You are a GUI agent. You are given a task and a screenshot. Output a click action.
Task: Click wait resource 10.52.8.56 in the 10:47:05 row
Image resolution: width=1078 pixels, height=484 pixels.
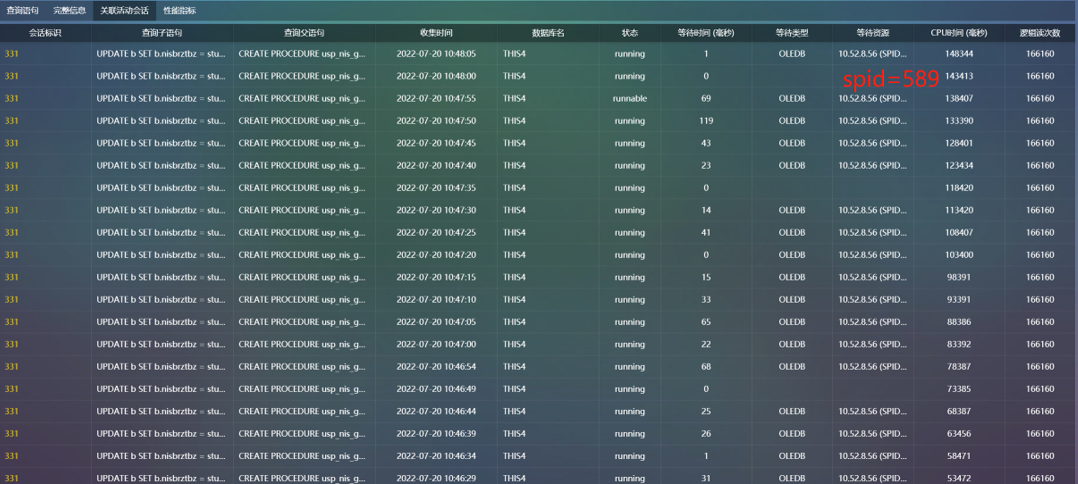pyautogui.click(x=872, y=322)
